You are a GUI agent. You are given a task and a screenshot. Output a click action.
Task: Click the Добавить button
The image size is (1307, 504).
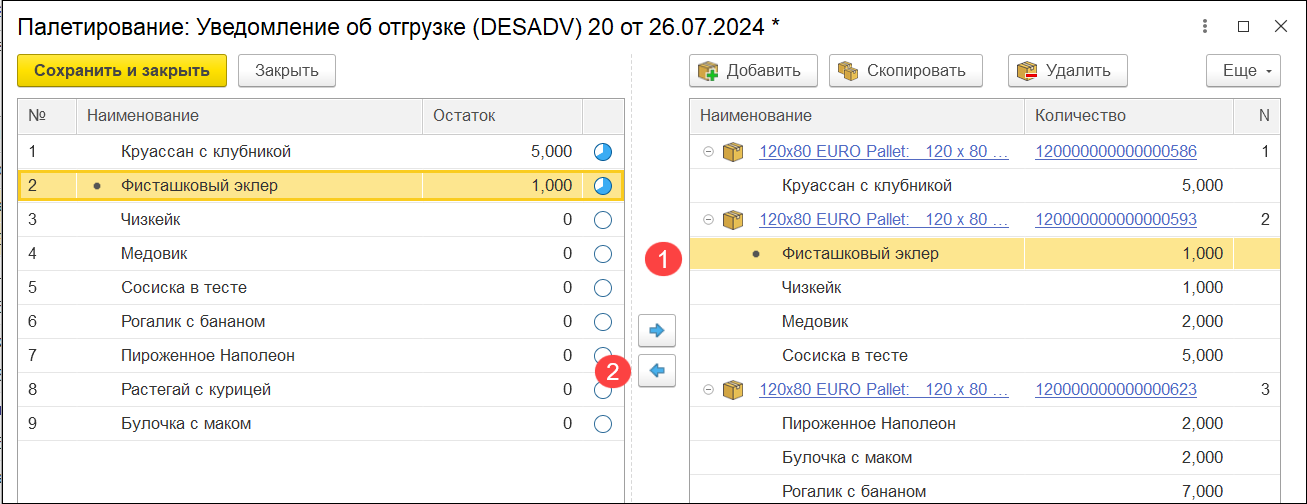click(753, 71)
